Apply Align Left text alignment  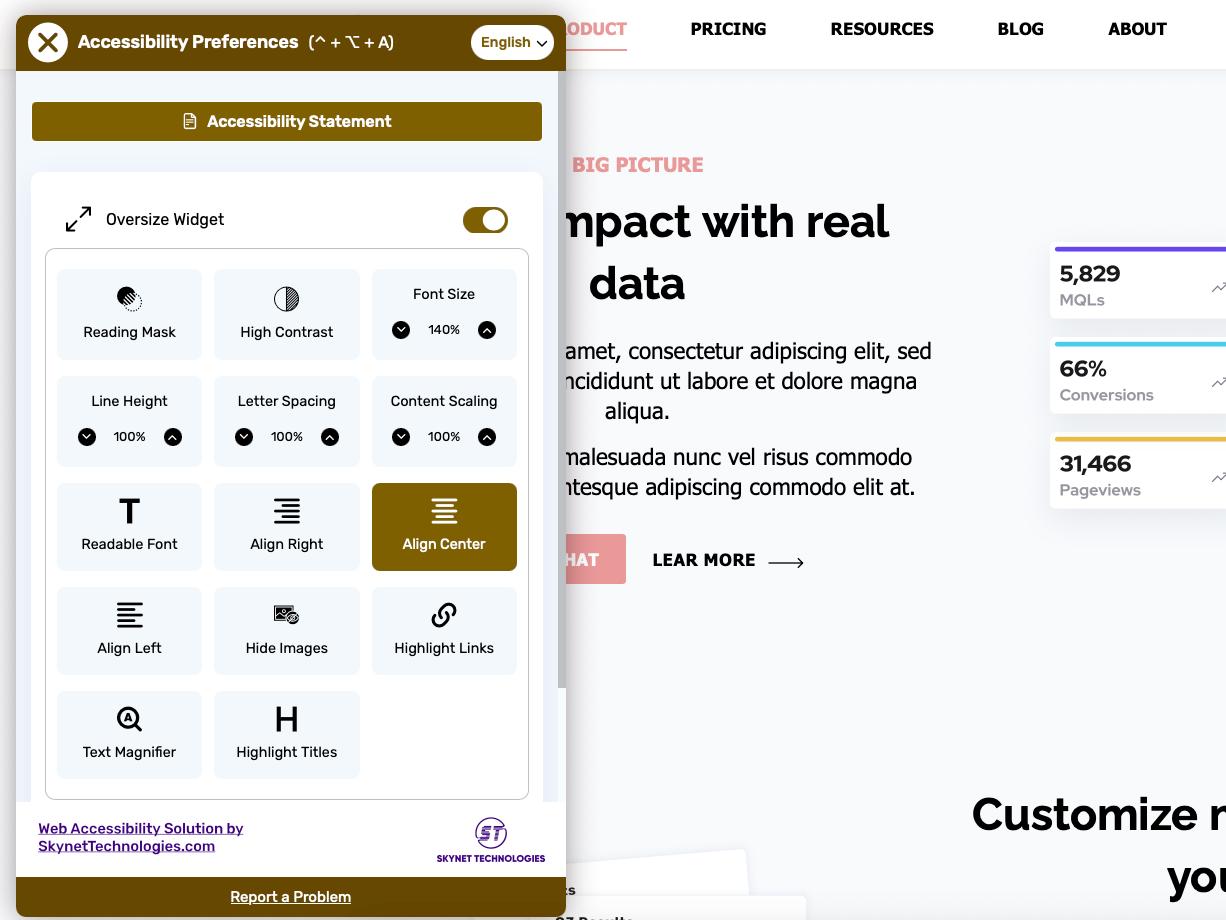pyautogui.click(x=129, y=631)
